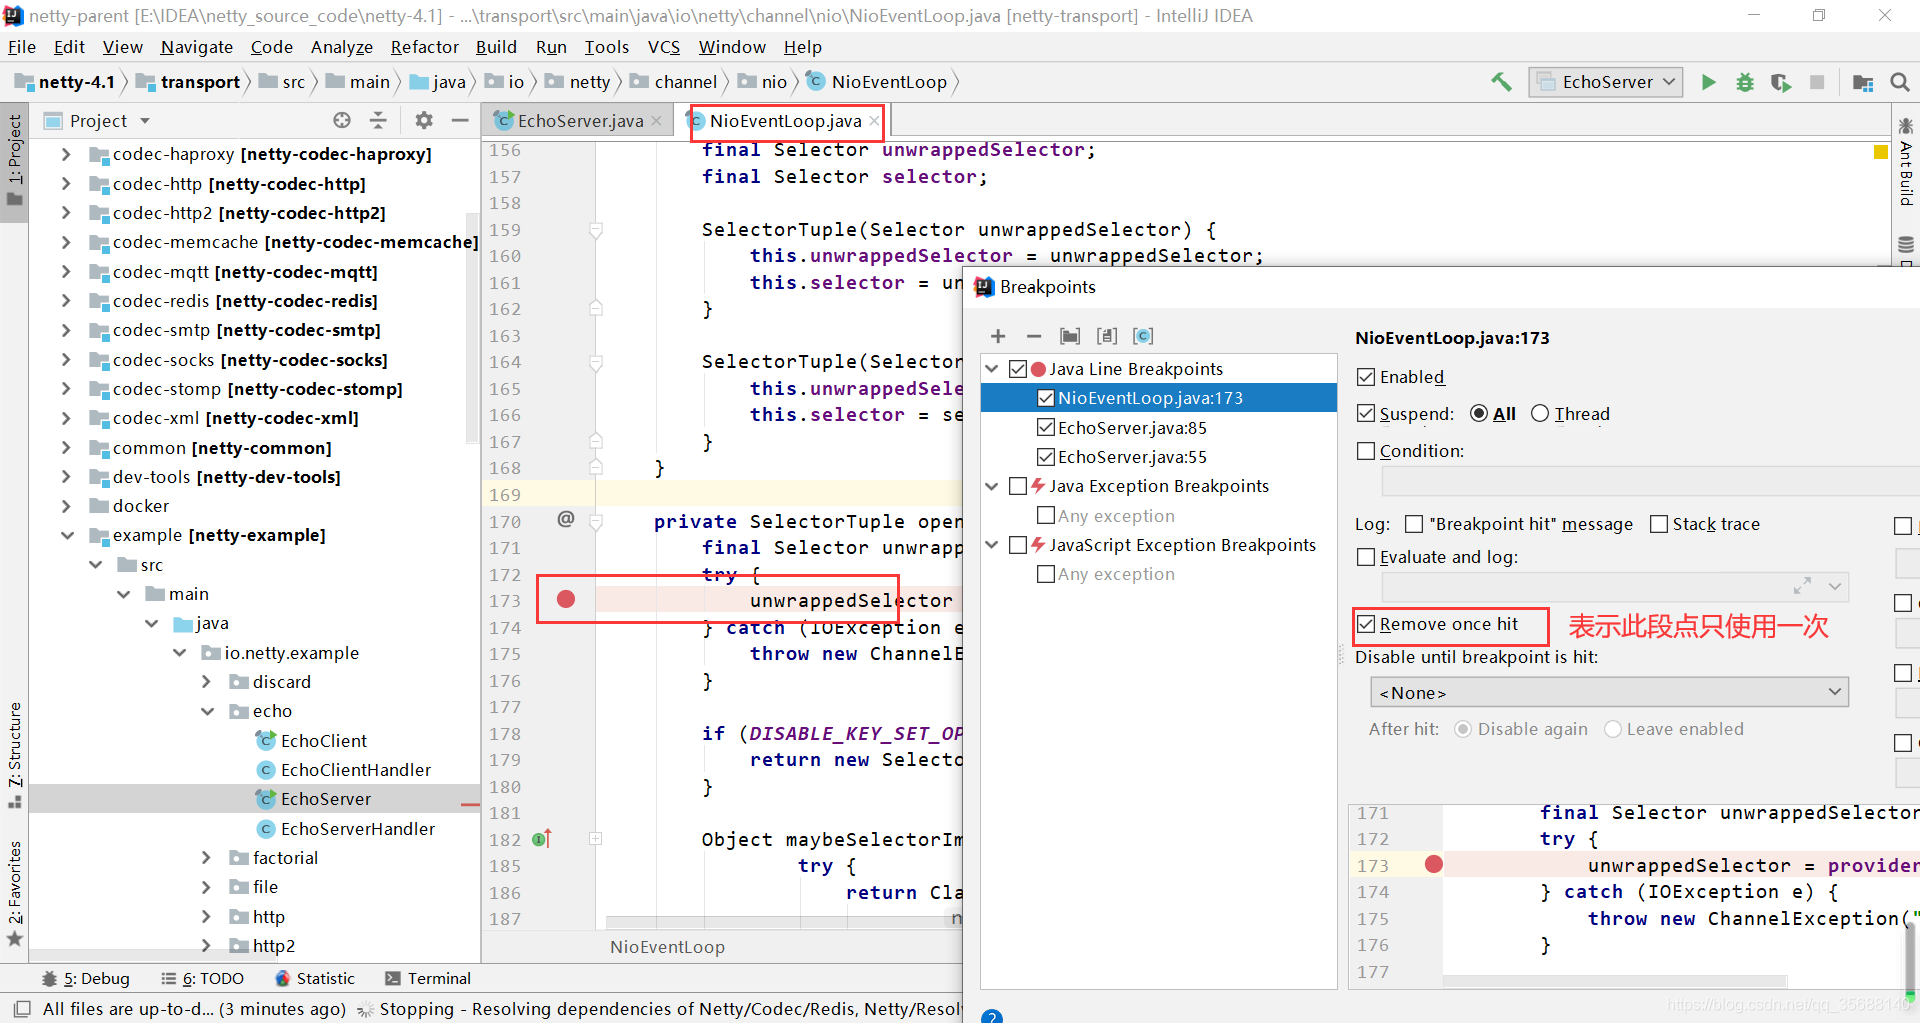The height and width of the screenshot is (1023, 1920).
Task: Expand codec-haproxy module in tree
Action: (66, 154)
